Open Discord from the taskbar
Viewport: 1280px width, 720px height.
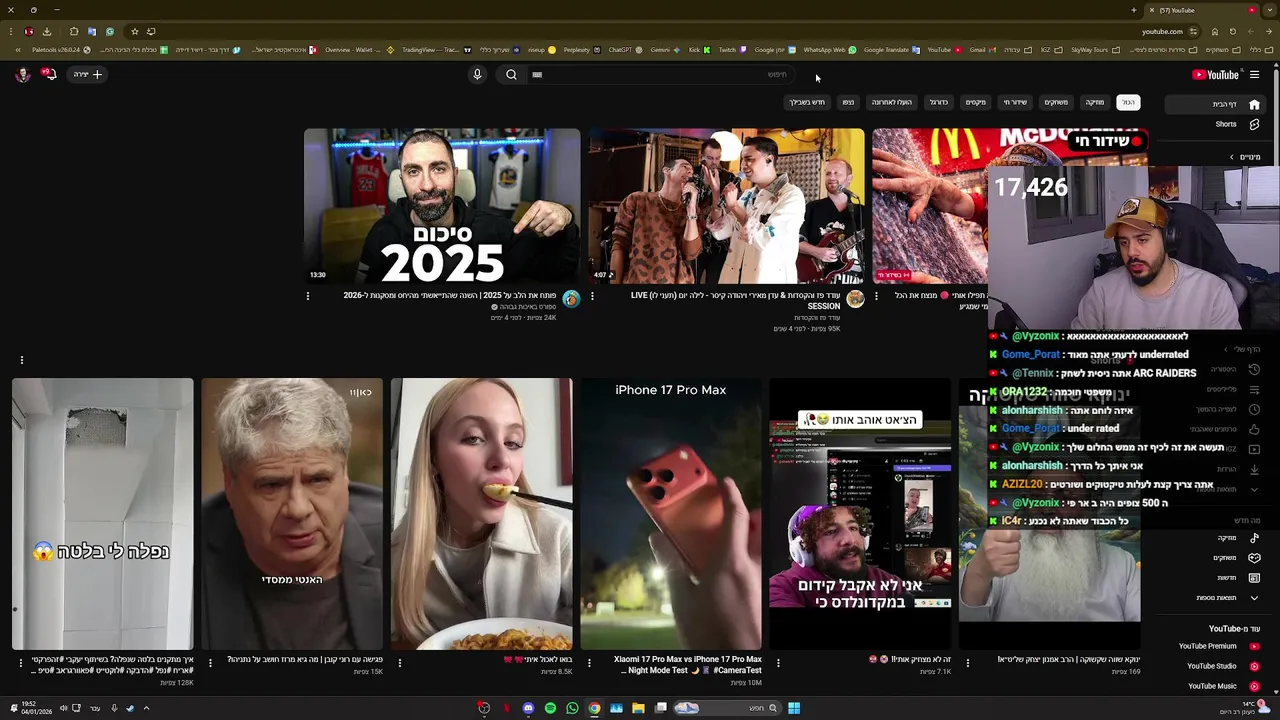point(528,708)
